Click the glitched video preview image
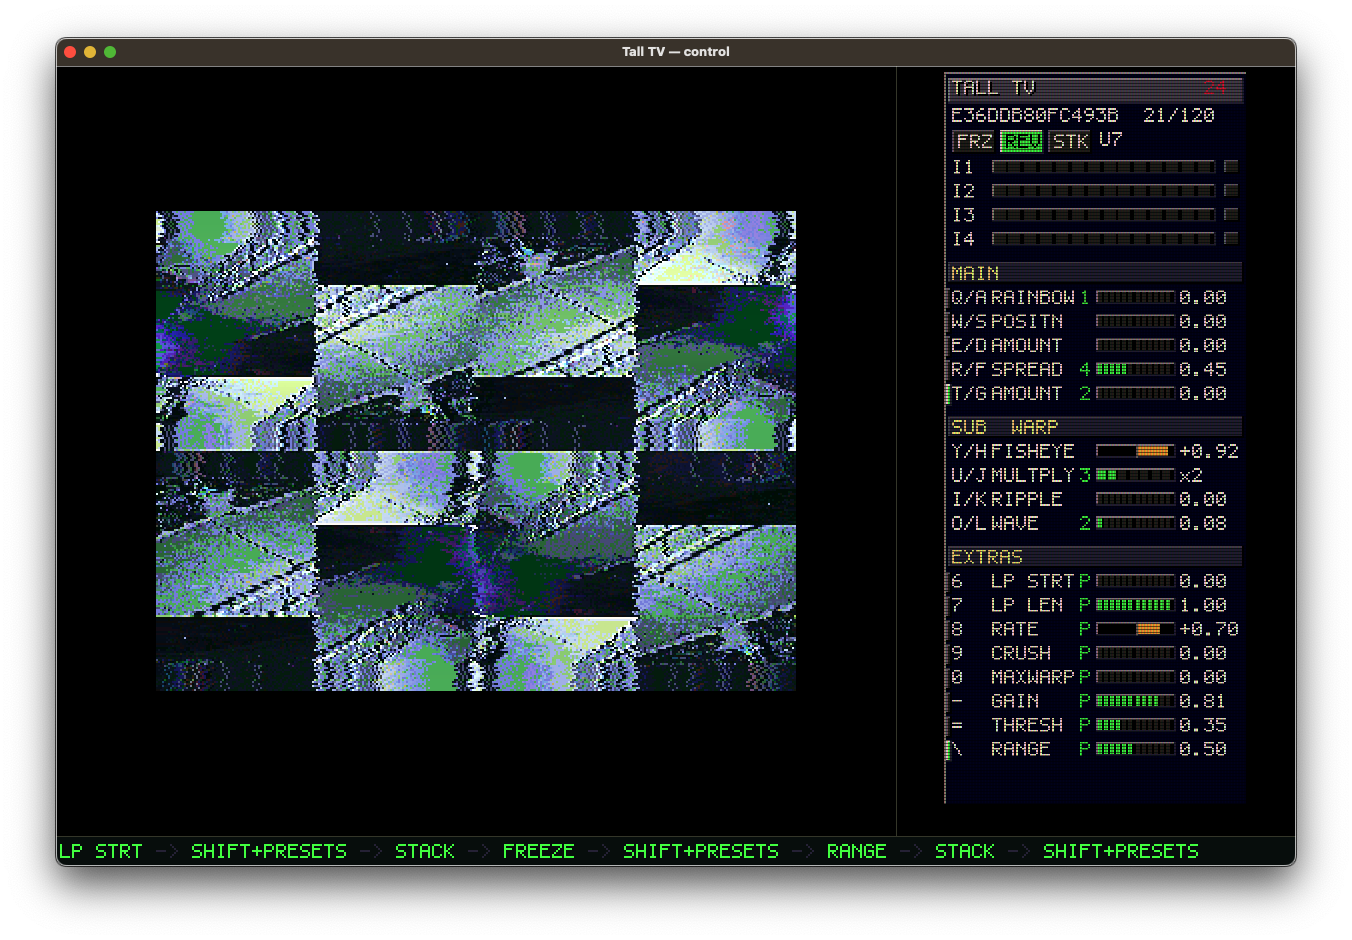The width and height of the screenshot is (1352, 940). coord(476,451)
